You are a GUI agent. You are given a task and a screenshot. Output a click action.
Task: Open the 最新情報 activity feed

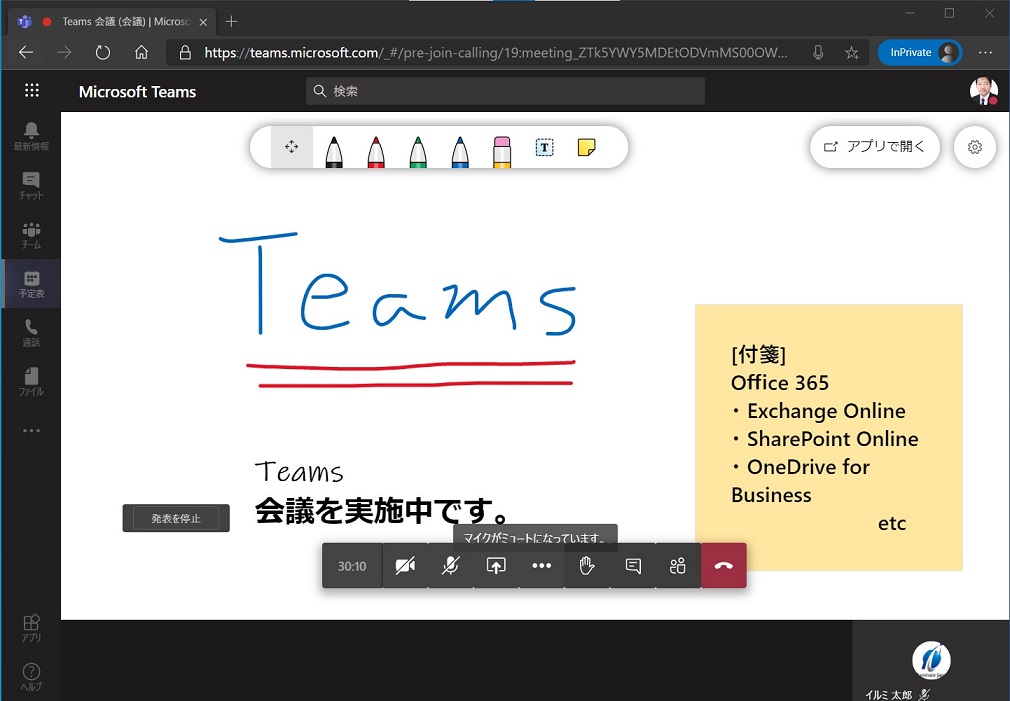(x=31, y=136)
